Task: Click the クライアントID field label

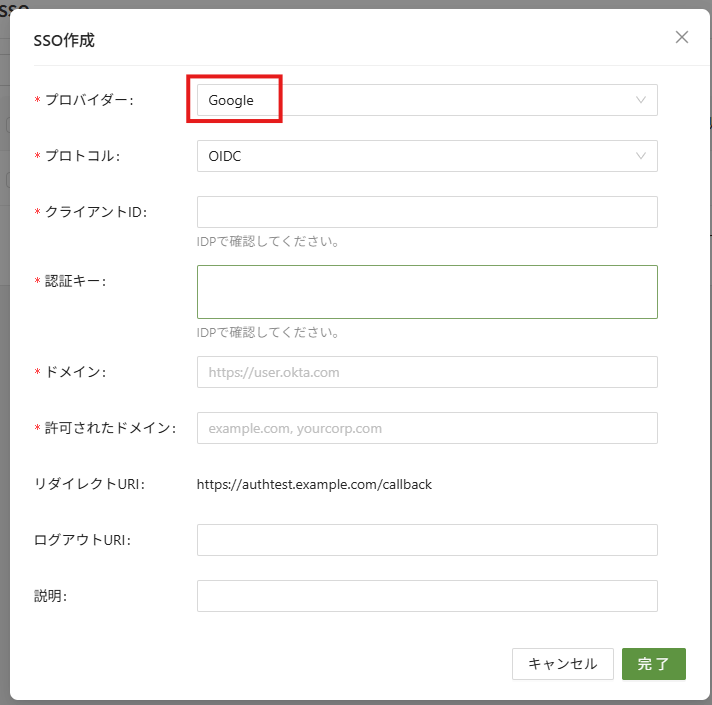Action: point(96,212)
